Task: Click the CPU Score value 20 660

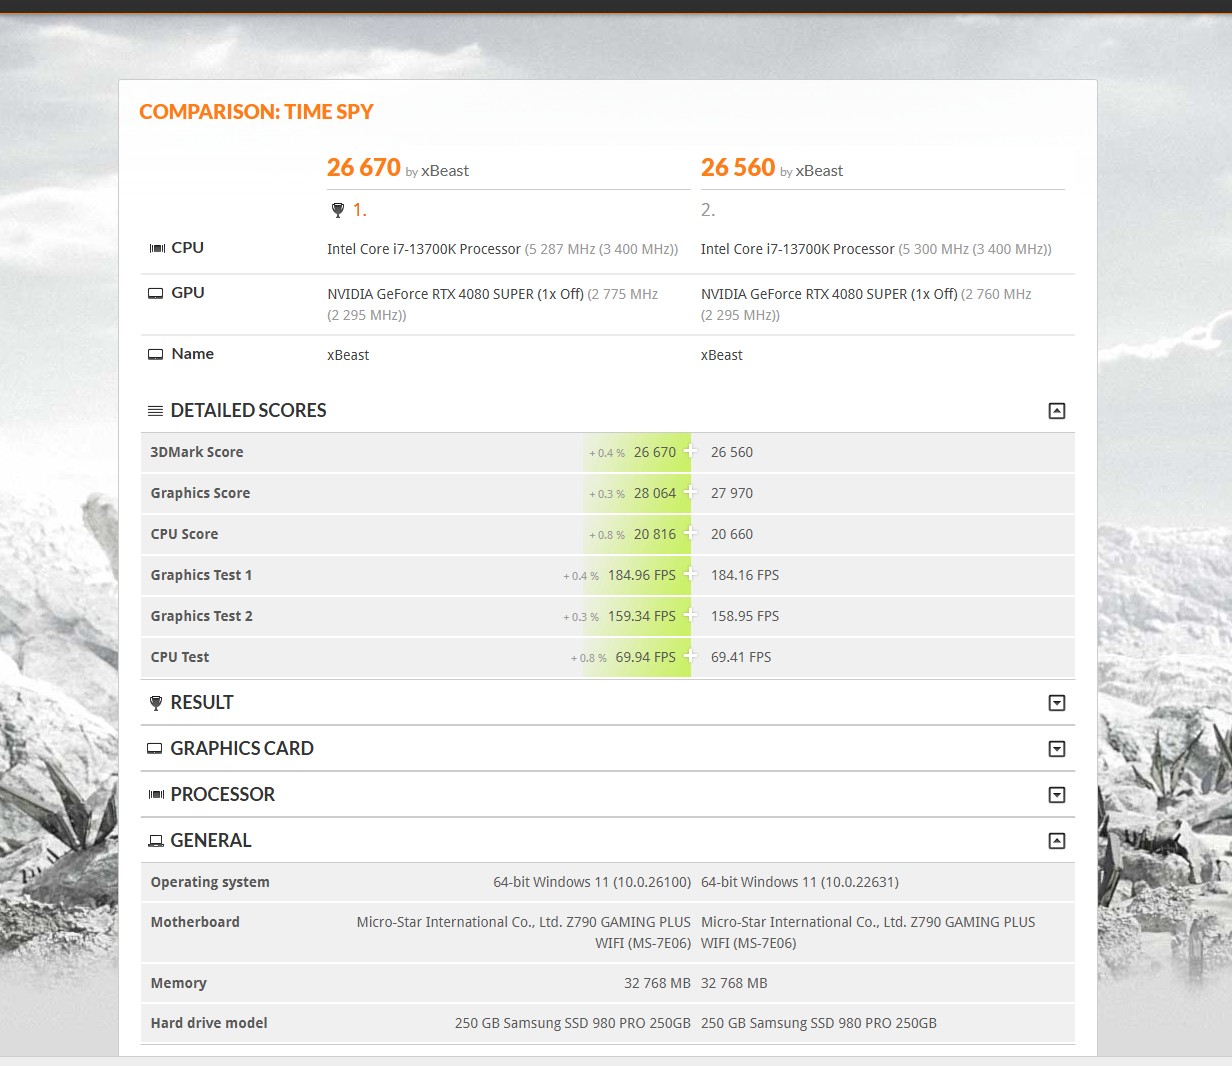Action: click(732, 534)
